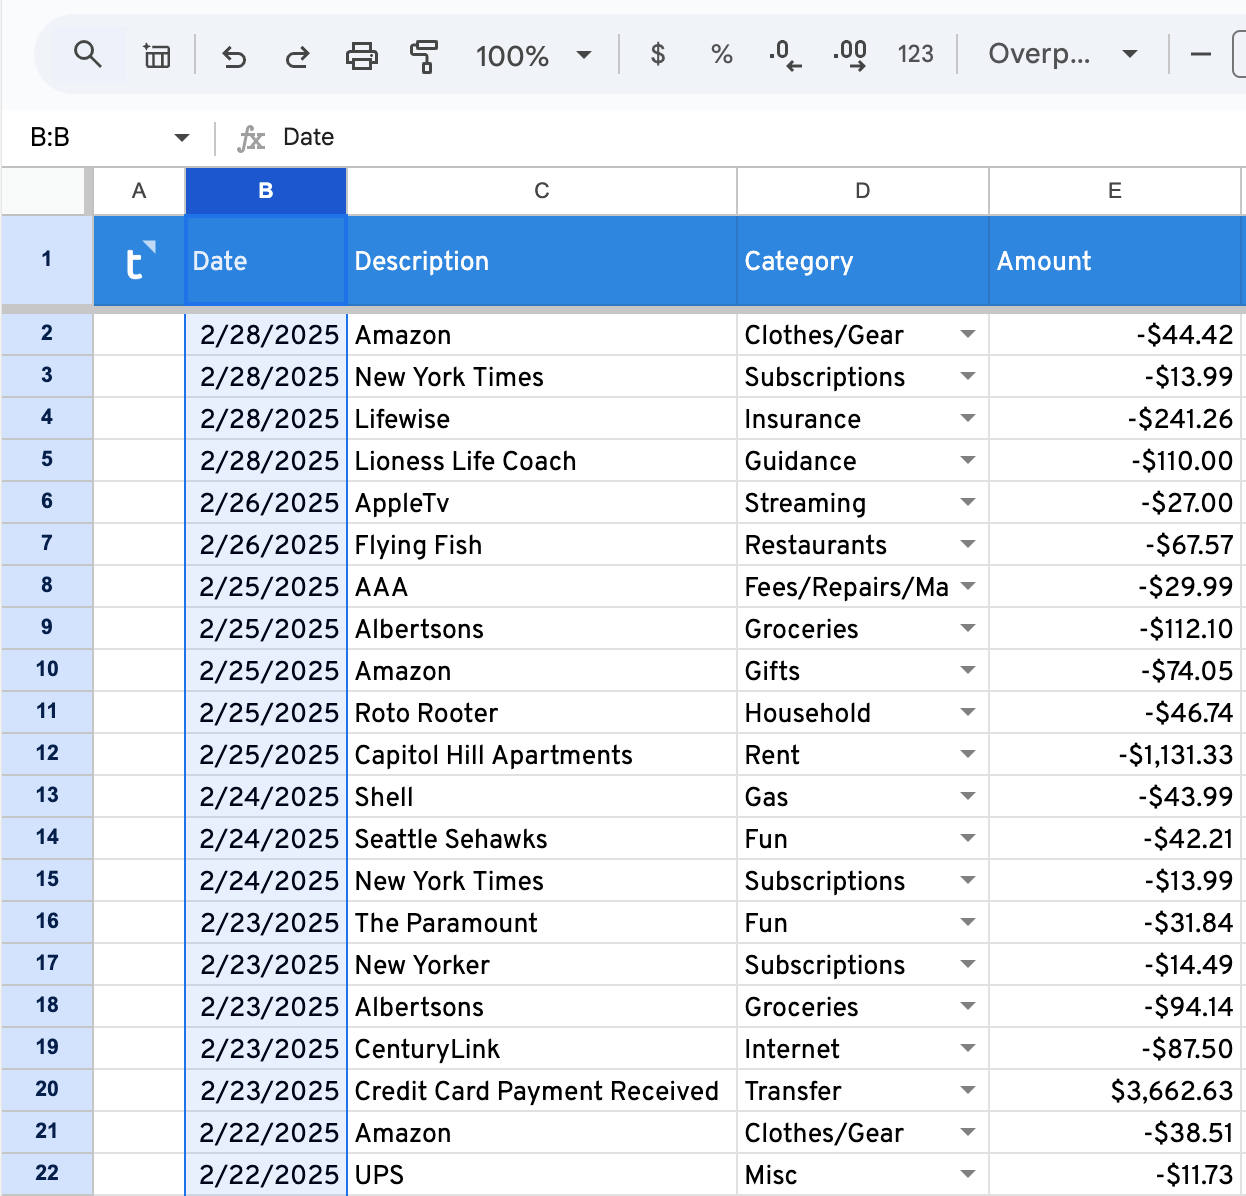
Task: Format as currency with dollar icon
Action: [x=658, y=54]
